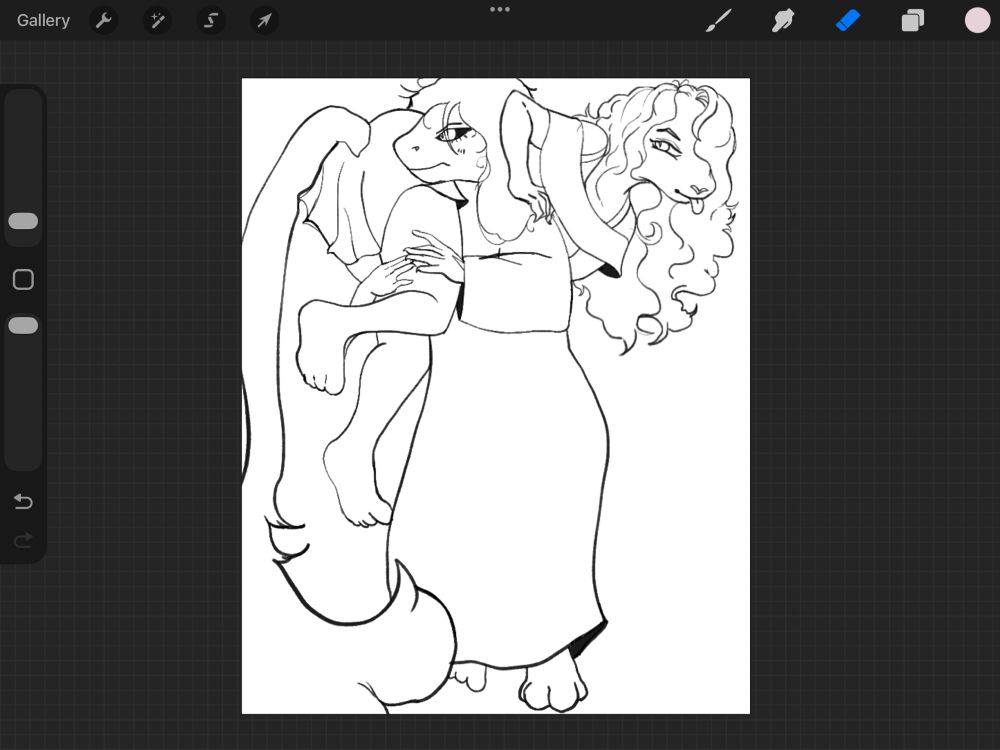Screen dimensions: 1000x750
Task: Select the Smudge tool
Action: pos(783,20)
